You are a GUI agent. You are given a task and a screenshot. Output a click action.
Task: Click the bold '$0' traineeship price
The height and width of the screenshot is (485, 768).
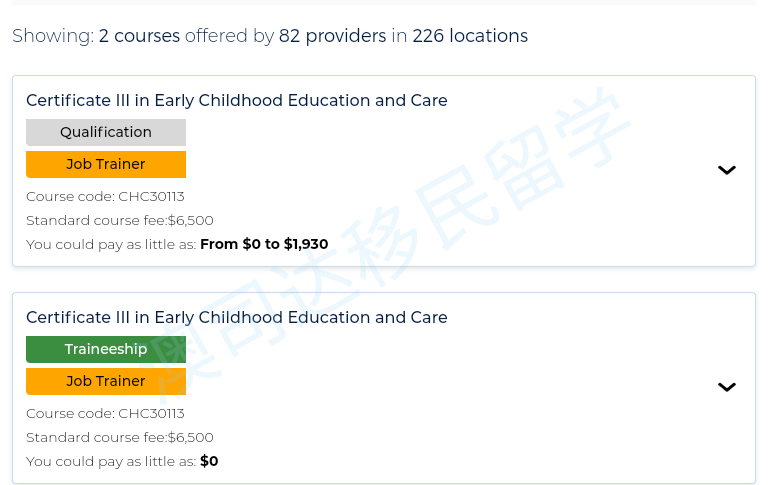coord(209,461)
